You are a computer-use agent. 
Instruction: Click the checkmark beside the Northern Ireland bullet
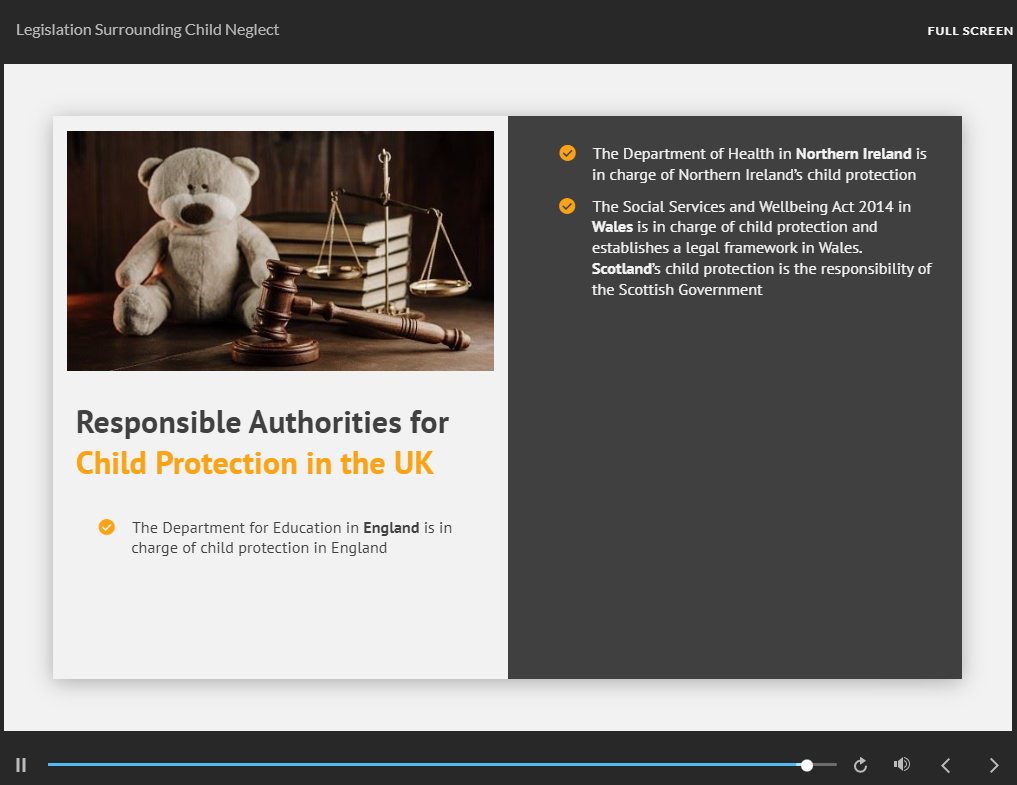[x=567, y=153]
